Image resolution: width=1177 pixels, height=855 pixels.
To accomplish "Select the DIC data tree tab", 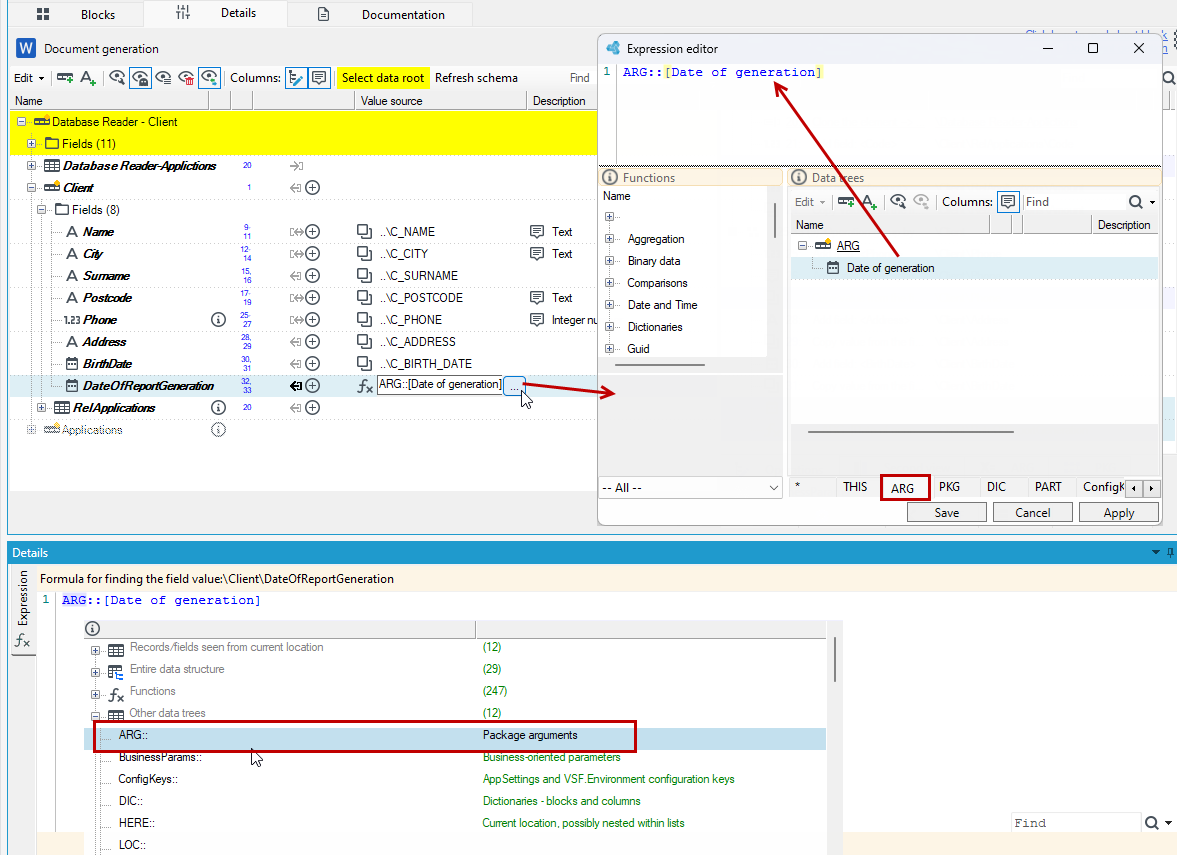I will (x=996, y=487).
